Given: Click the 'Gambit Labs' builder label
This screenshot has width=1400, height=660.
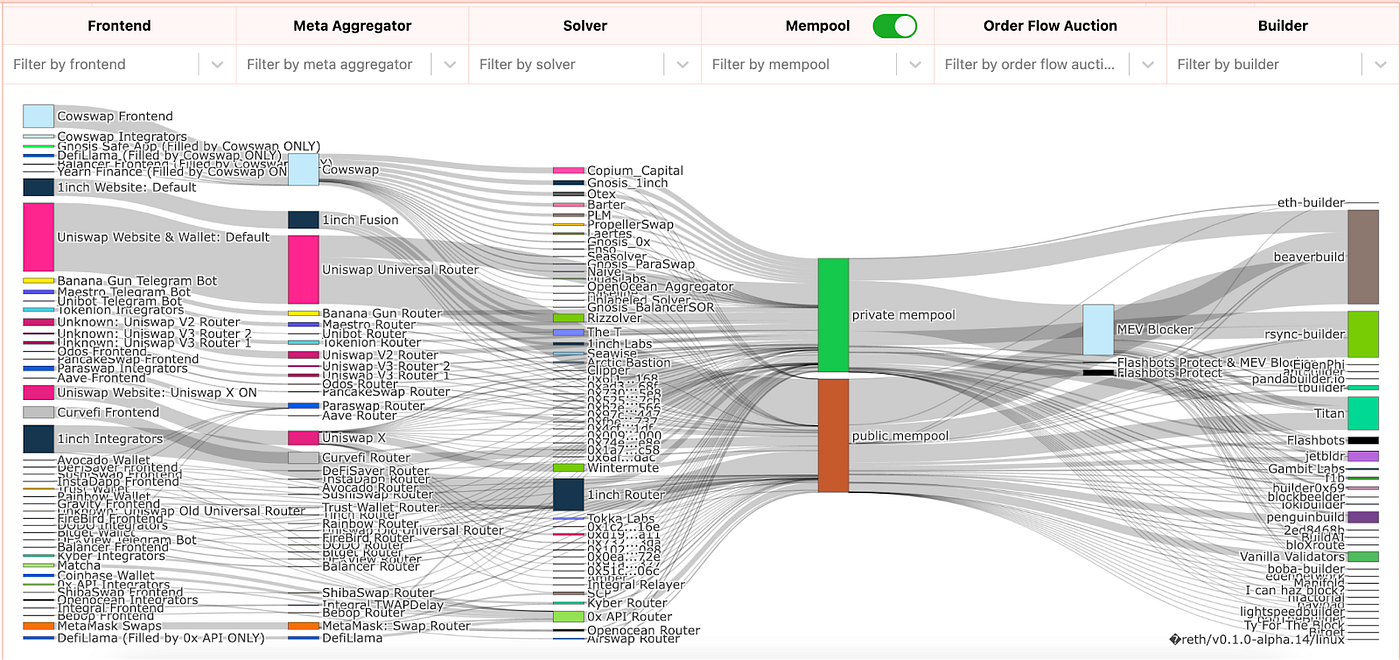Looking at the screenshot, I should 1307,469.
